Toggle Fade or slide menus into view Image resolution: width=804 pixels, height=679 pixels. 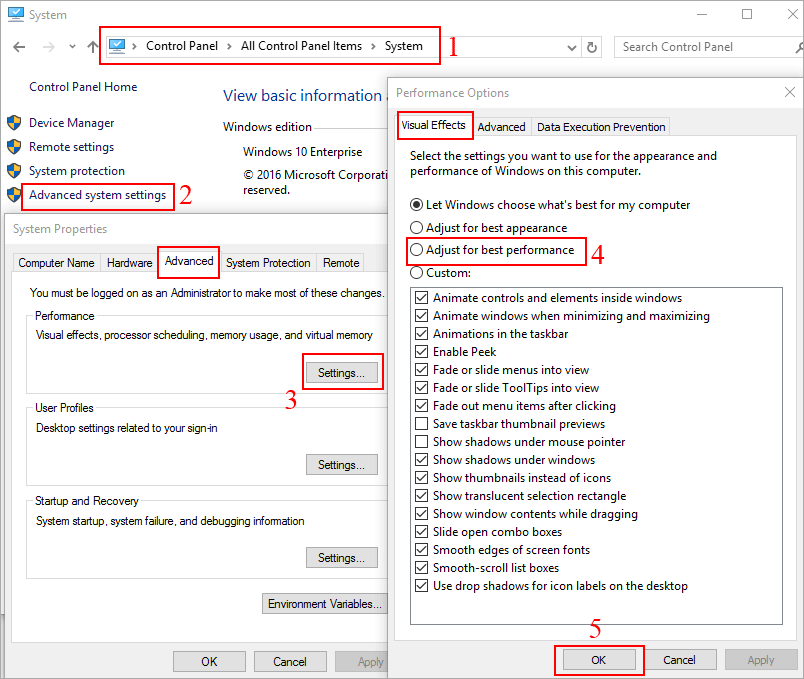coord(502,370)
